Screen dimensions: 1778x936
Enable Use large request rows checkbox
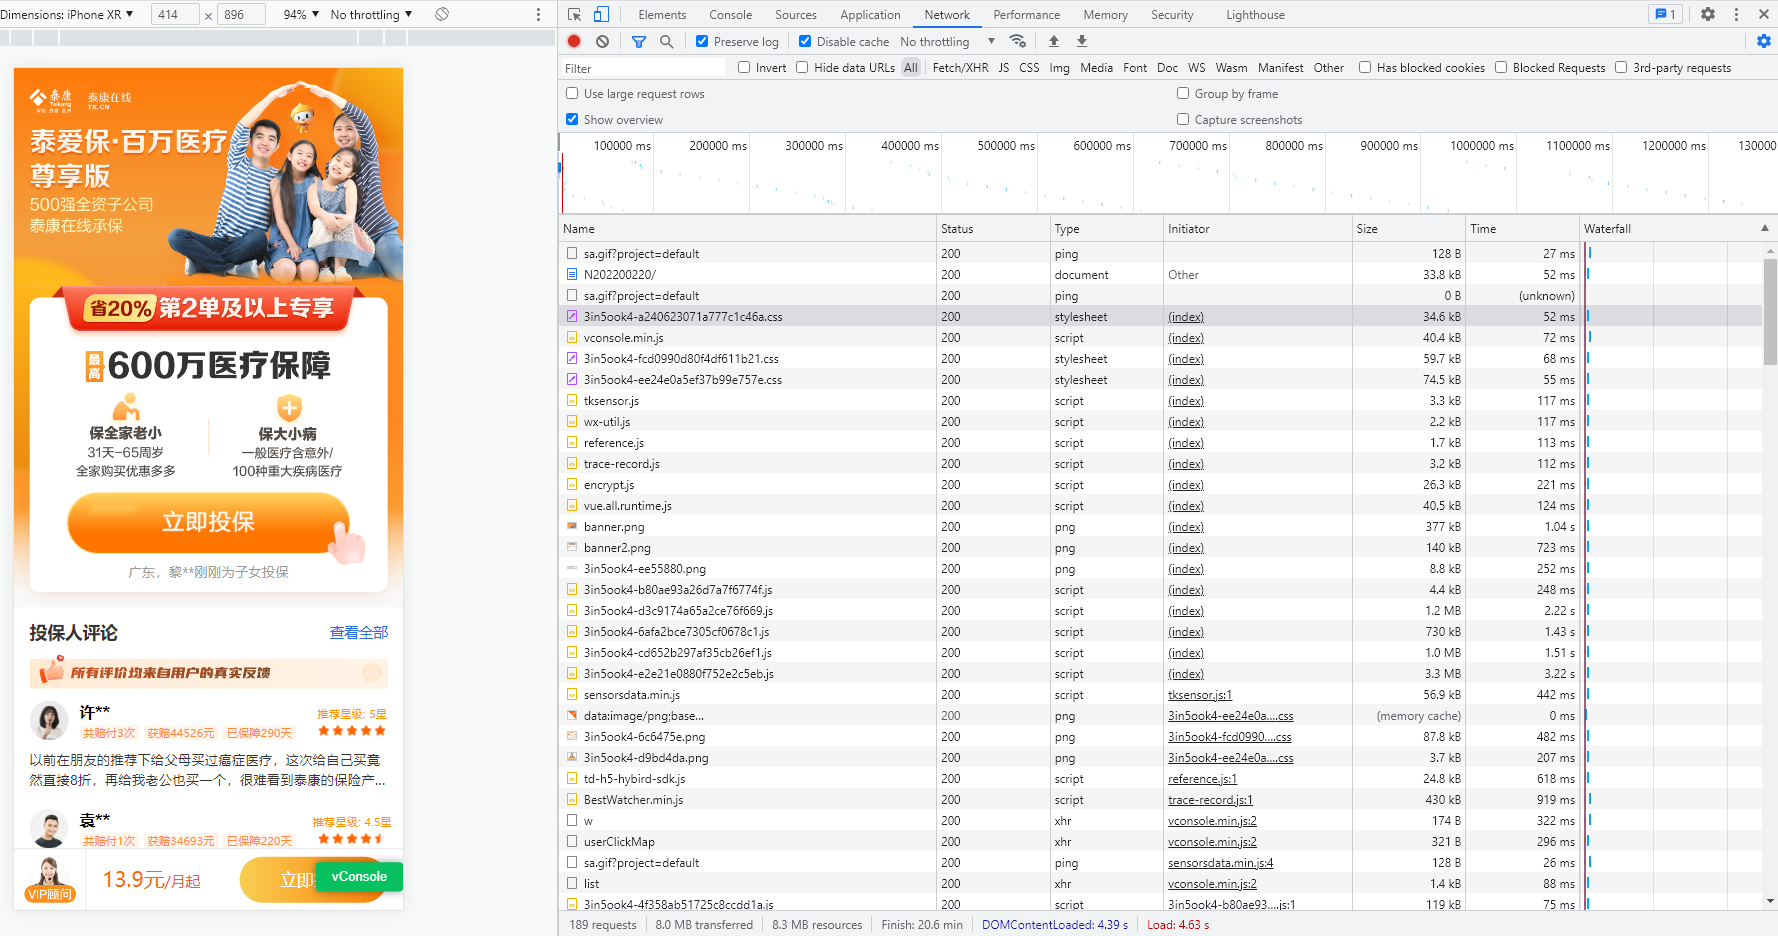pos(572,93)
